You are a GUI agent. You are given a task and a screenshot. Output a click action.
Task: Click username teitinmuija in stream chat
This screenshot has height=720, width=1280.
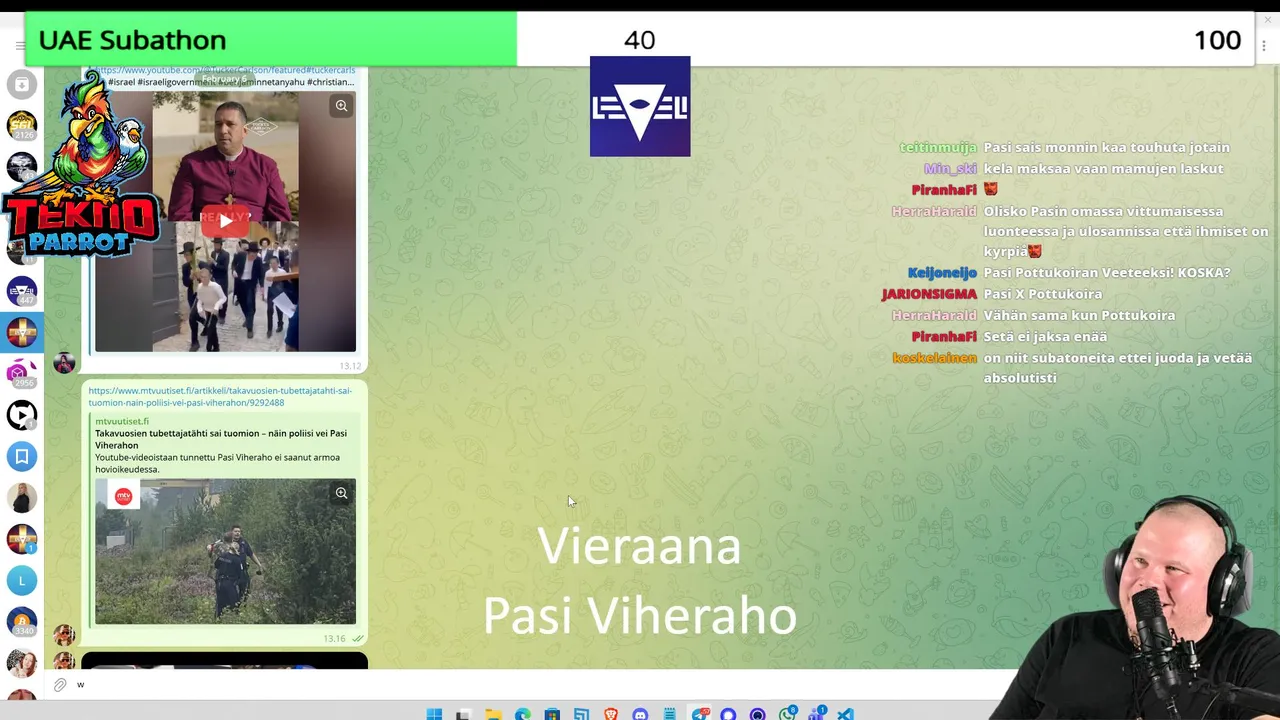coord(938,147)
